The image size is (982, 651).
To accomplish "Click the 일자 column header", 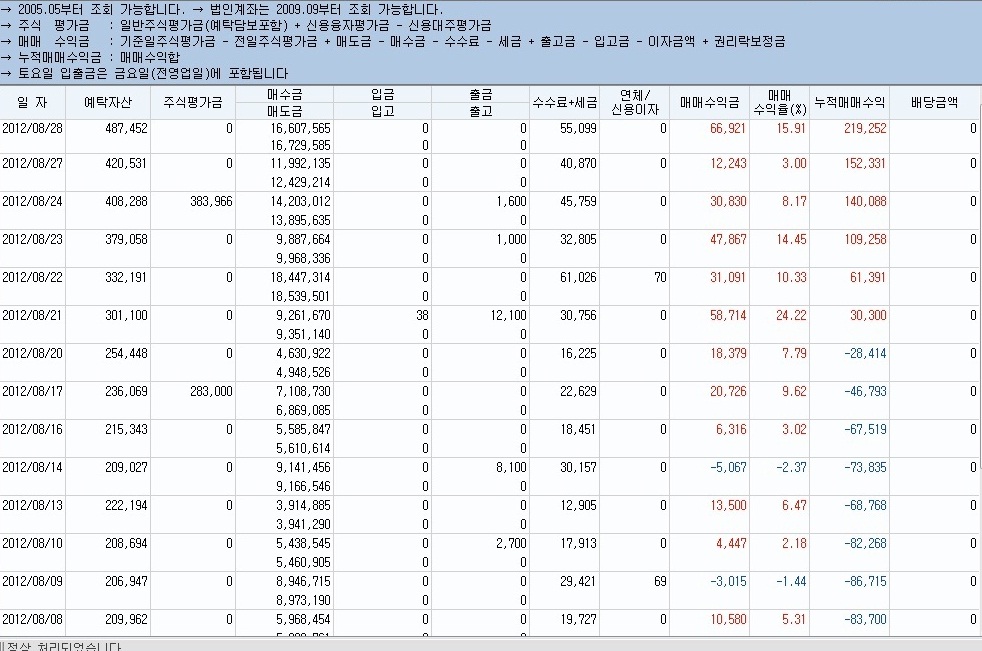I will click(33, 102).
